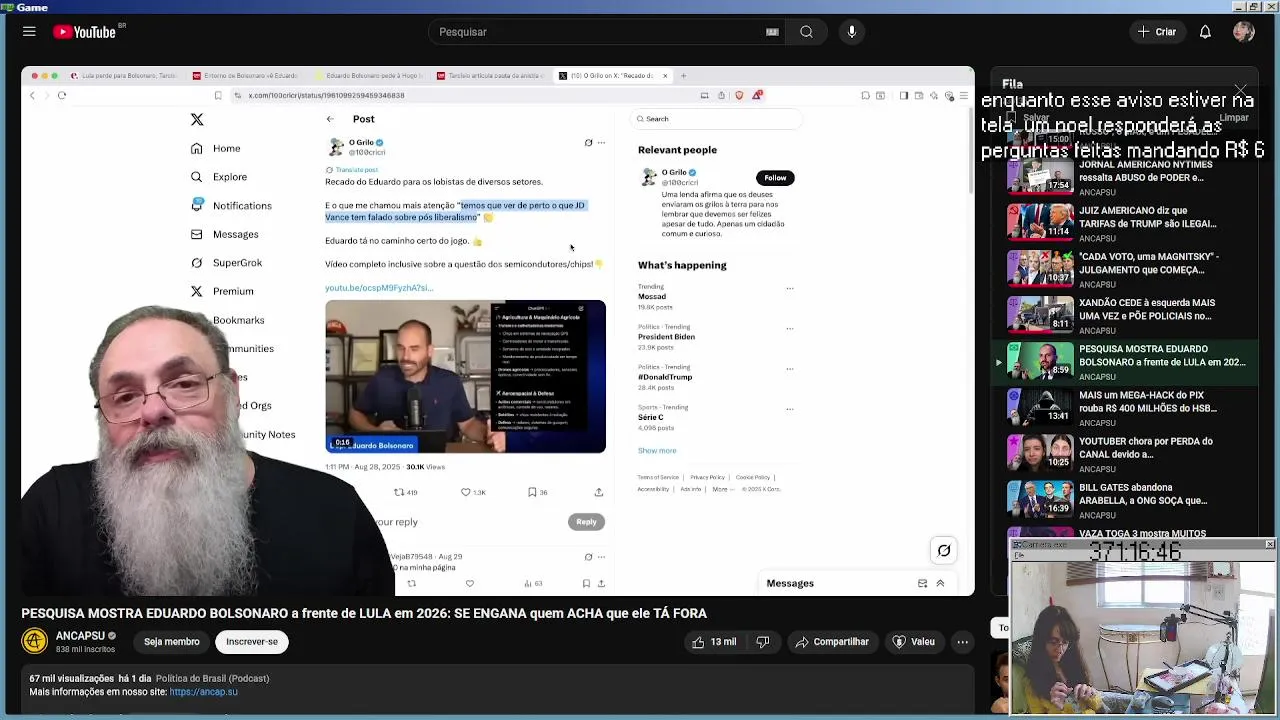The height and width of the screenshot is (720, 1280).
Task: Click the floating Grok button
Action: pyautogui.click(x=944, y=550)
